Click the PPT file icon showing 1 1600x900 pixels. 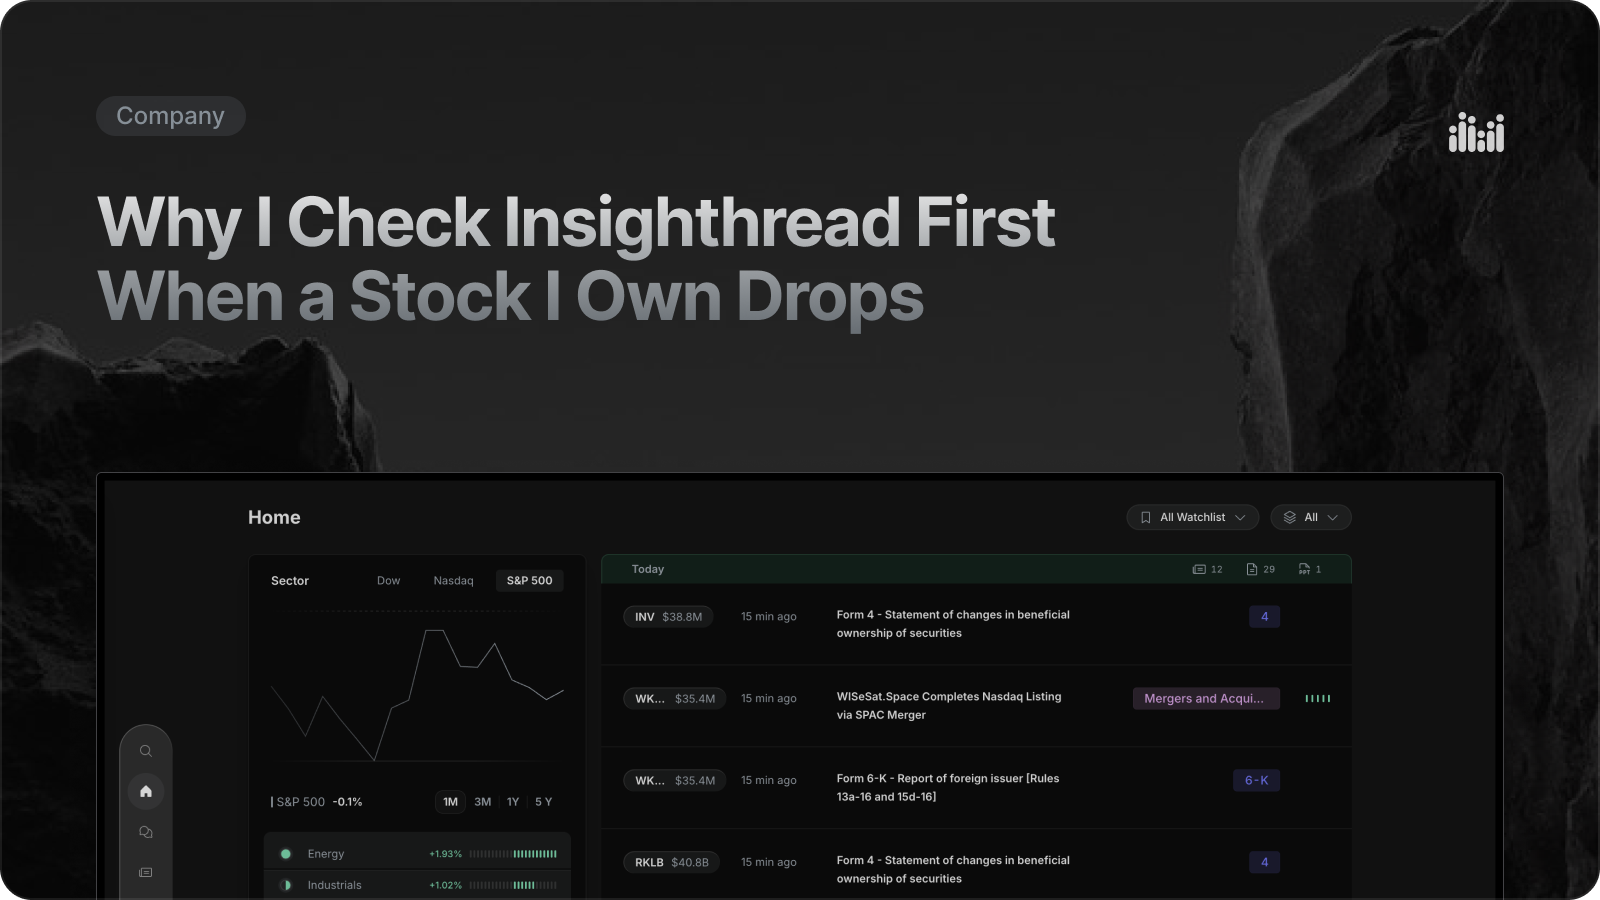[1304, 569]
